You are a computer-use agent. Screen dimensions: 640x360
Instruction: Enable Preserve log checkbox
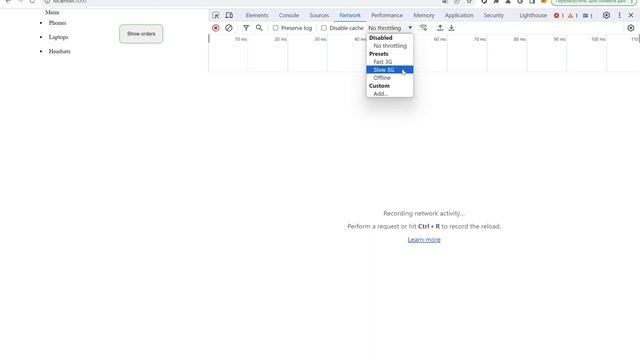[x=276, y=28]
